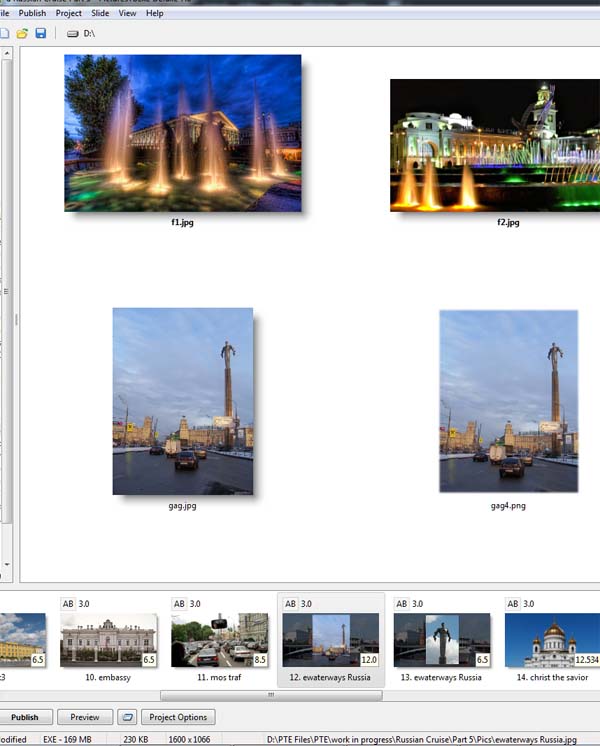Click the AB transition icon on slide 14

(x=512, y=604)
